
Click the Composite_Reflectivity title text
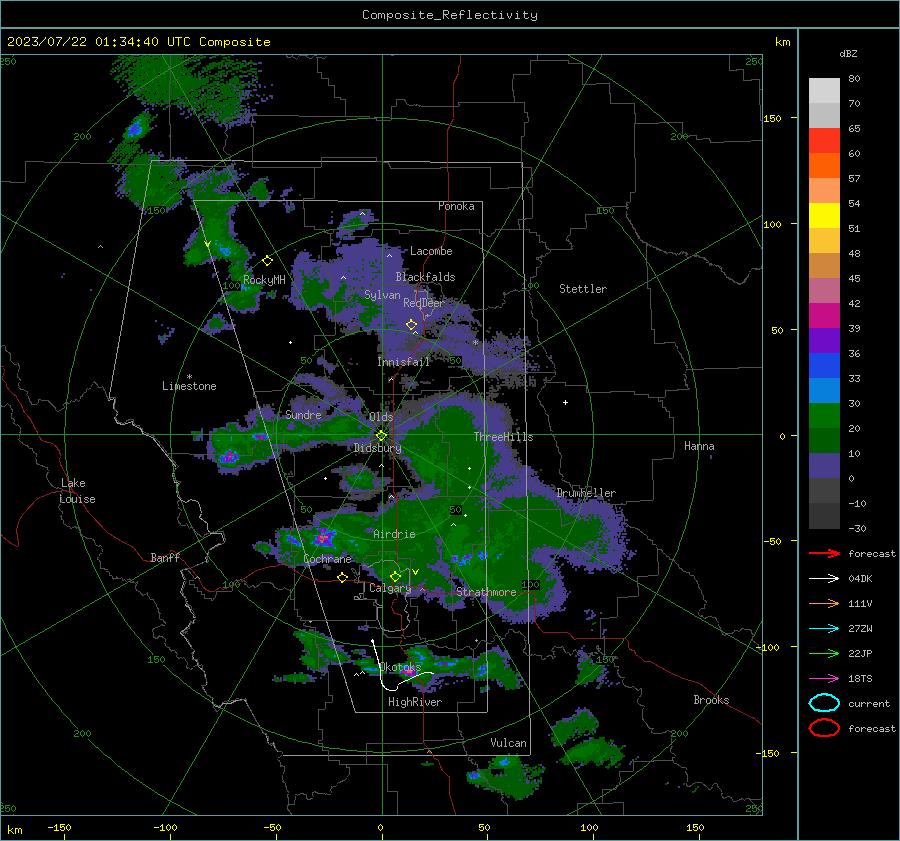[450, 14]
